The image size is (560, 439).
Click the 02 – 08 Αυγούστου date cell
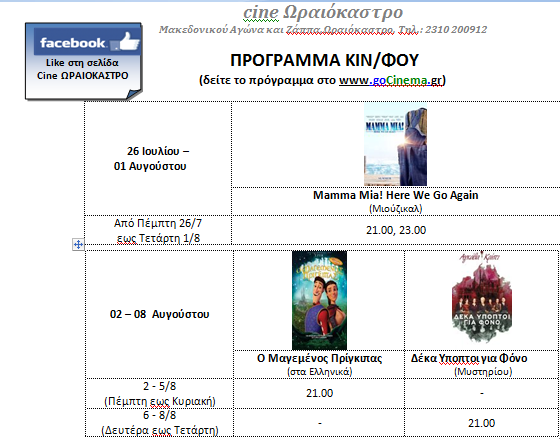pos(159,314)
